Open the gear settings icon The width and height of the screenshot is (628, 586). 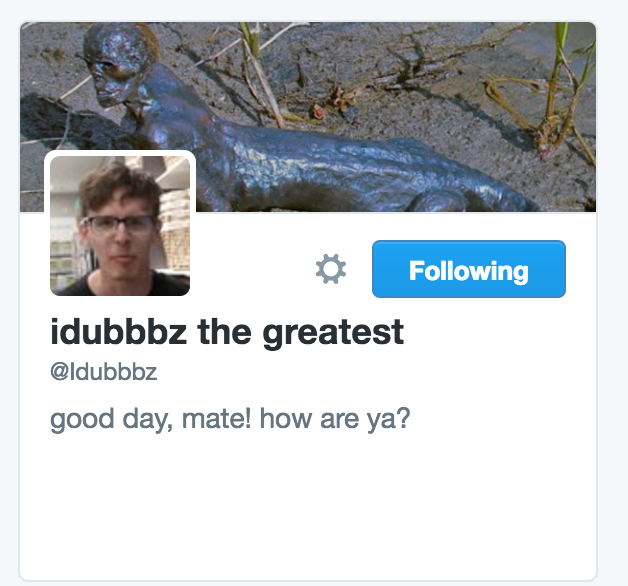tap(330, 269)
